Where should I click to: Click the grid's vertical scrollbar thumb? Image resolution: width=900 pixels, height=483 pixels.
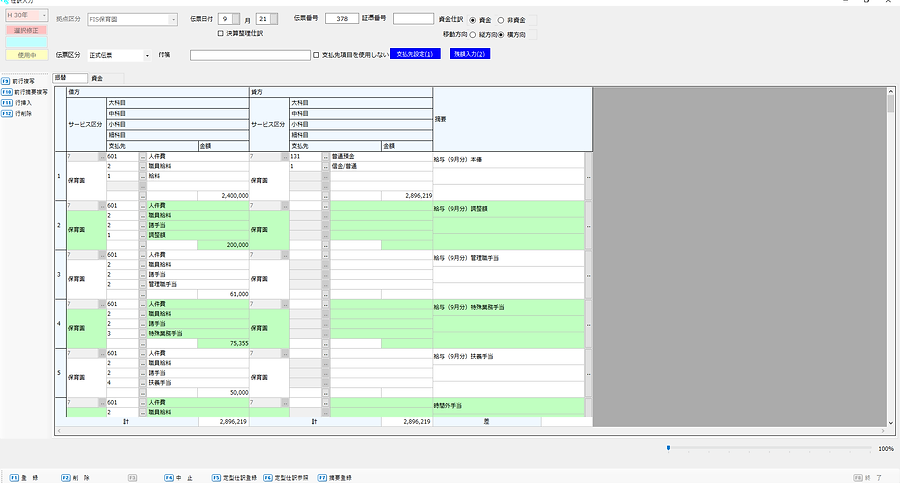[891, 103]
